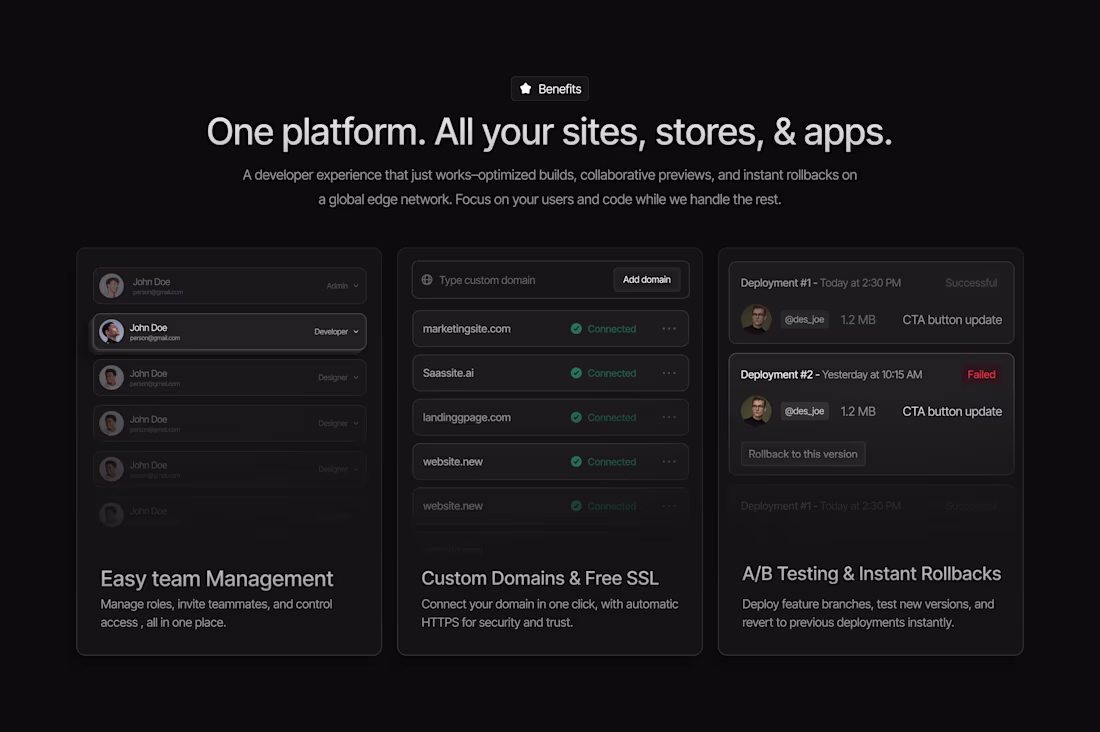The width and height of the screenshot is (1100, 732).
Task: Click the Developer user's avatar
Action: click(x=112, y=331)
